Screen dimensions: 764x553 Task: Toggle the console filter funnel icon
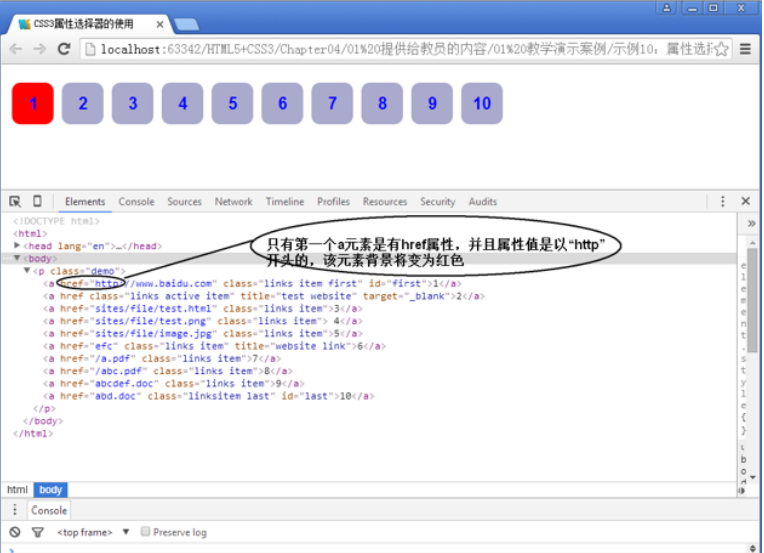point(38,532)
